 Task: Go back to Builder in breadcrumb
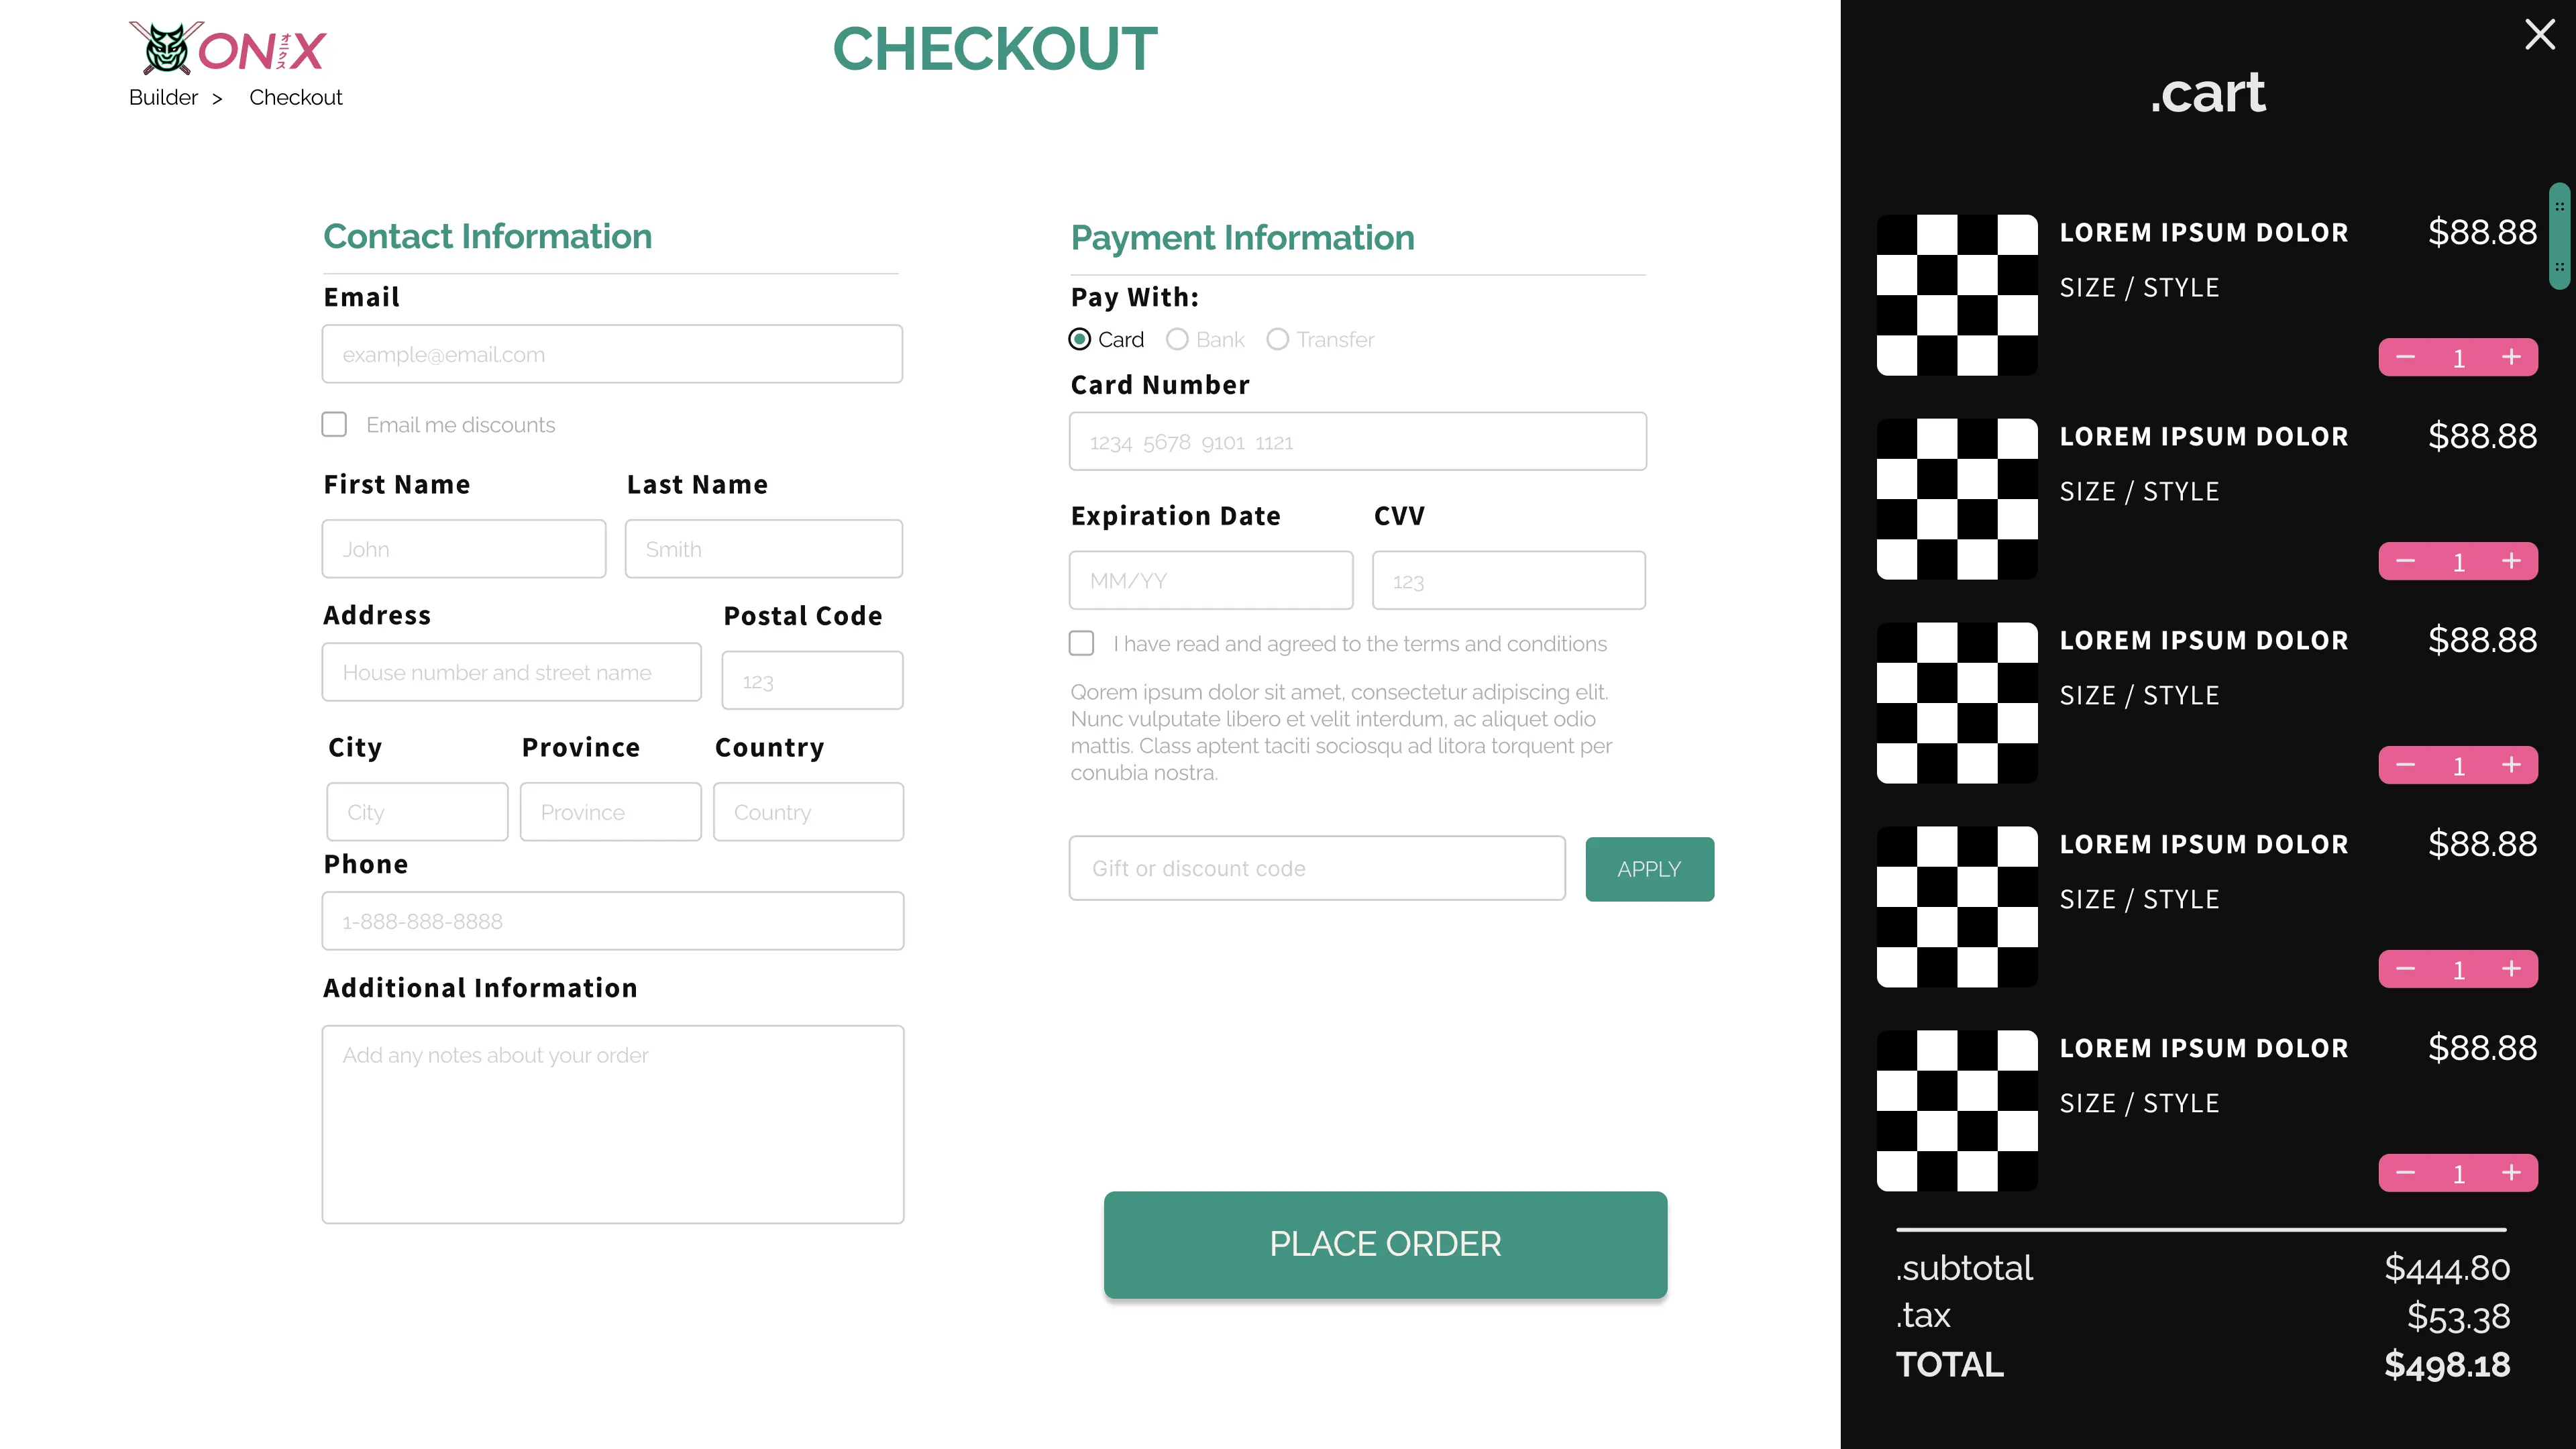click(163, 97)
